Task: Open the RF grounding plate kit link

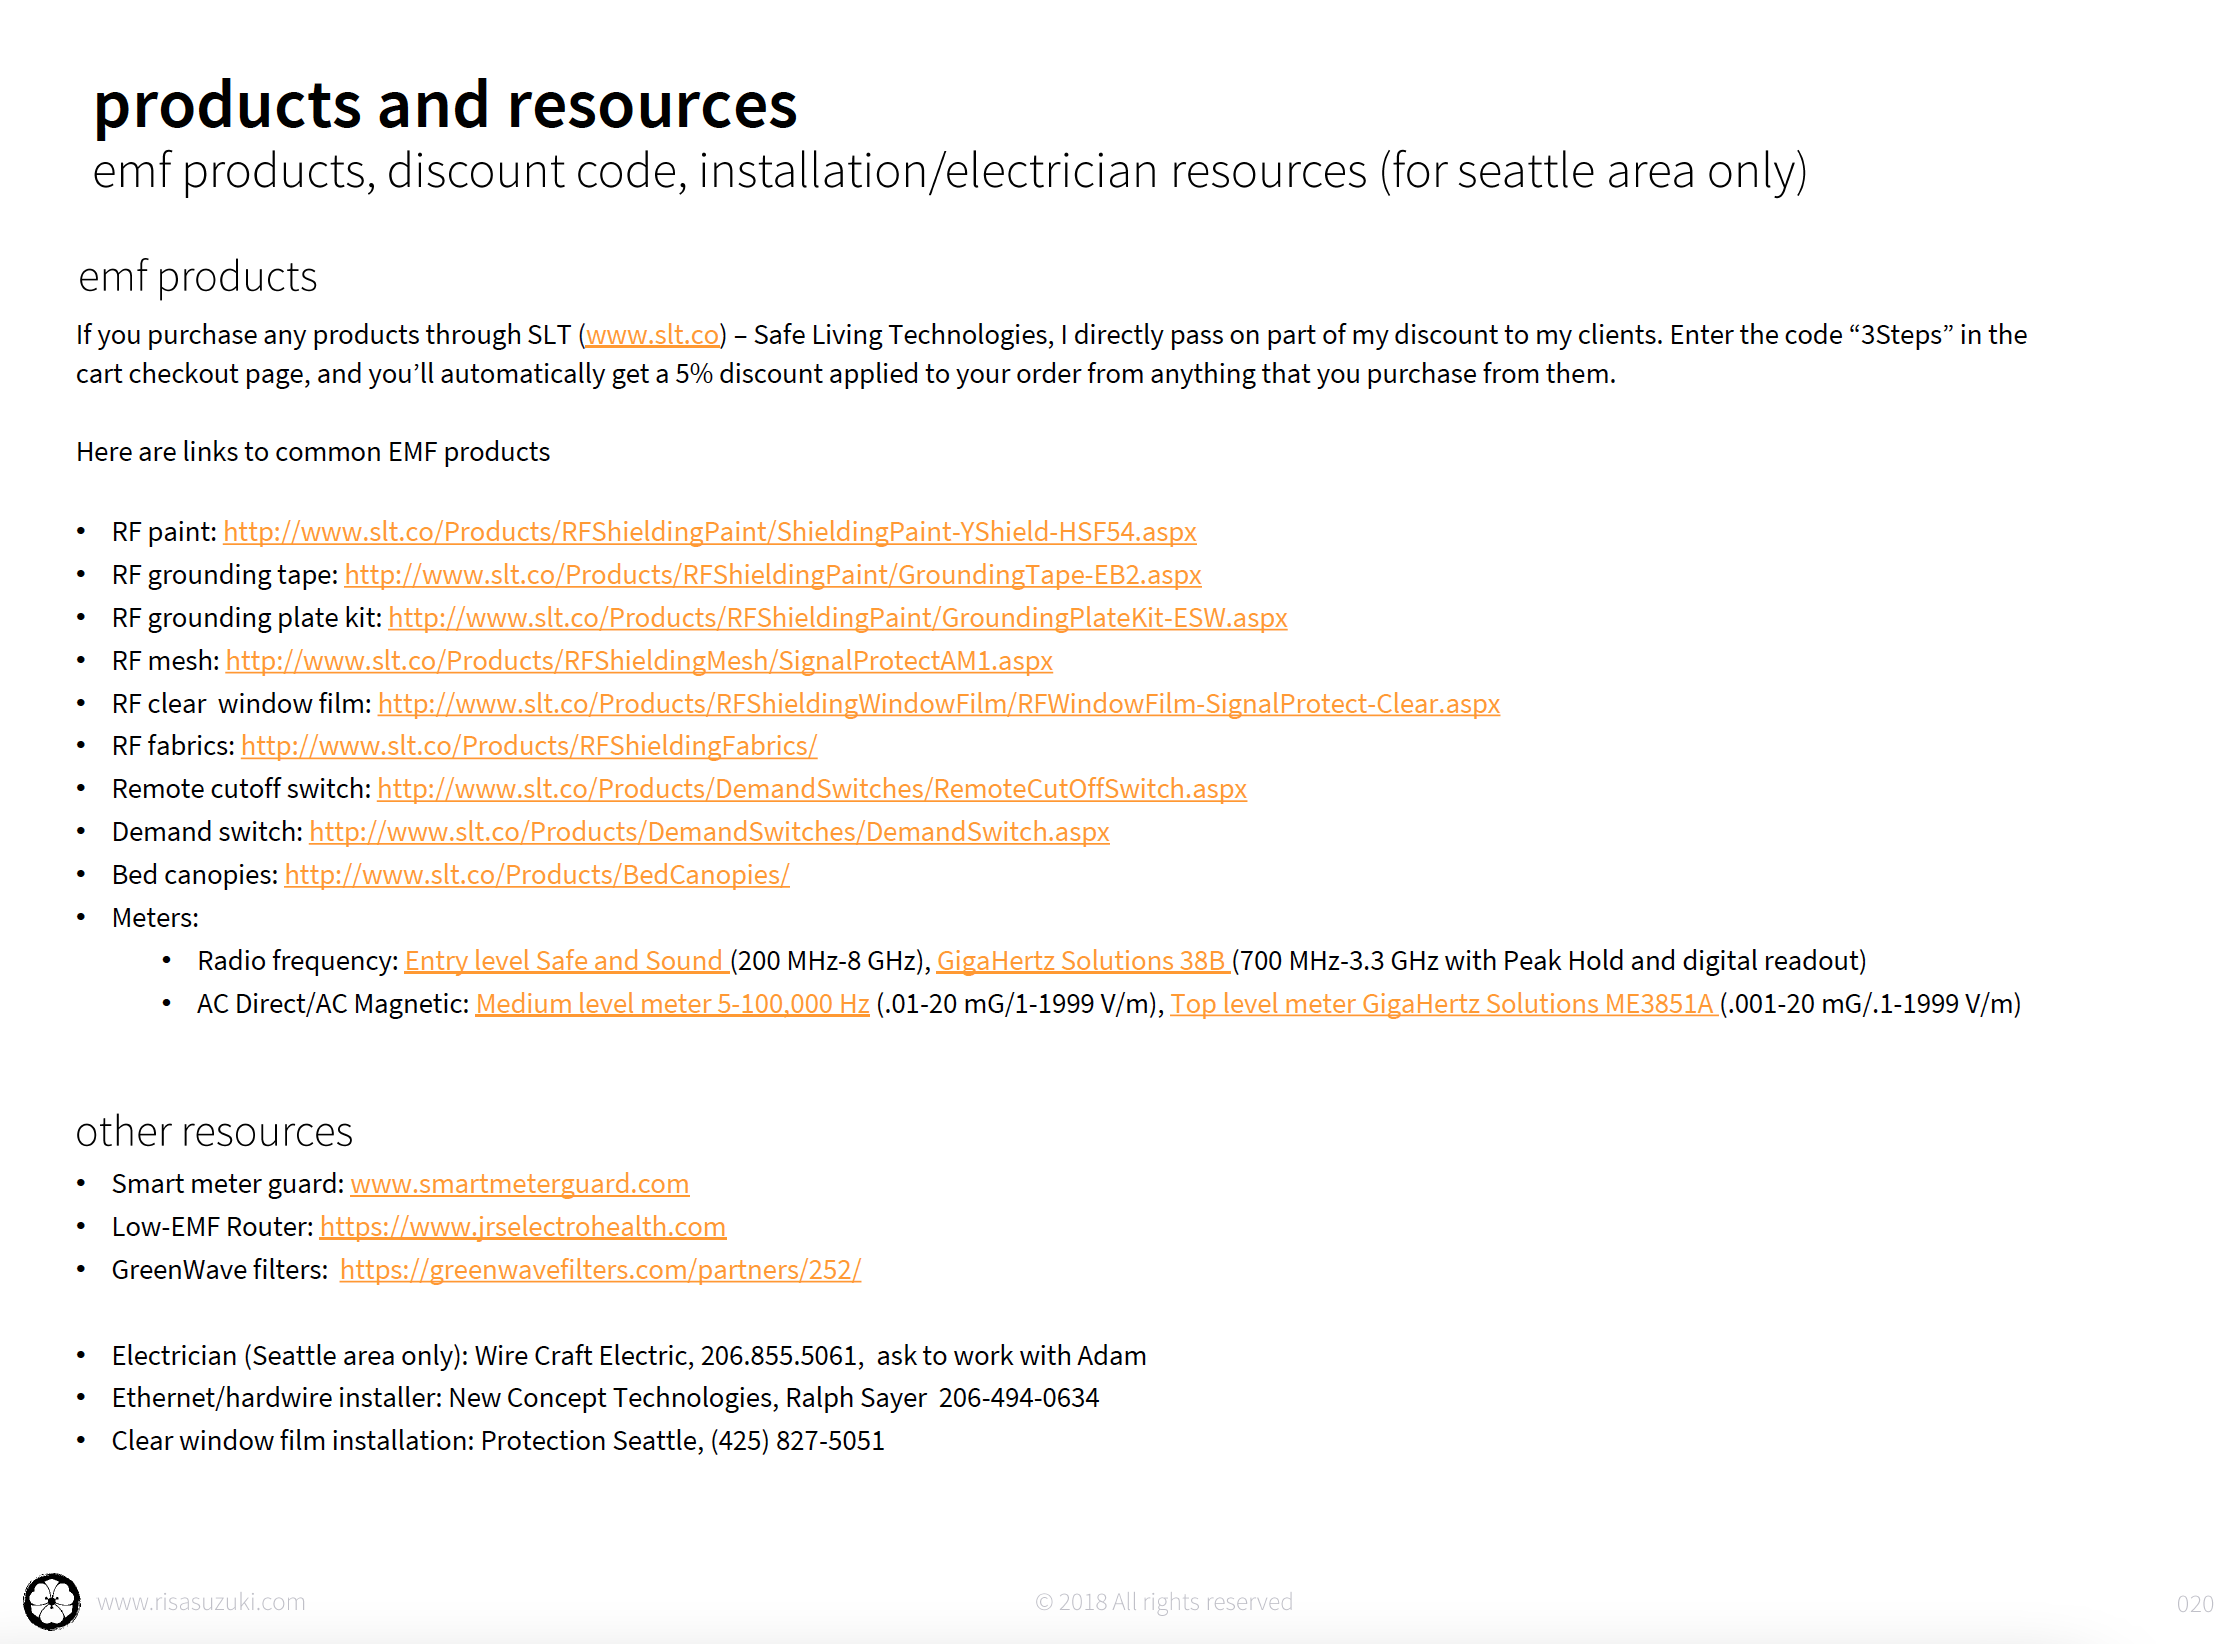Action: point(837,618)
